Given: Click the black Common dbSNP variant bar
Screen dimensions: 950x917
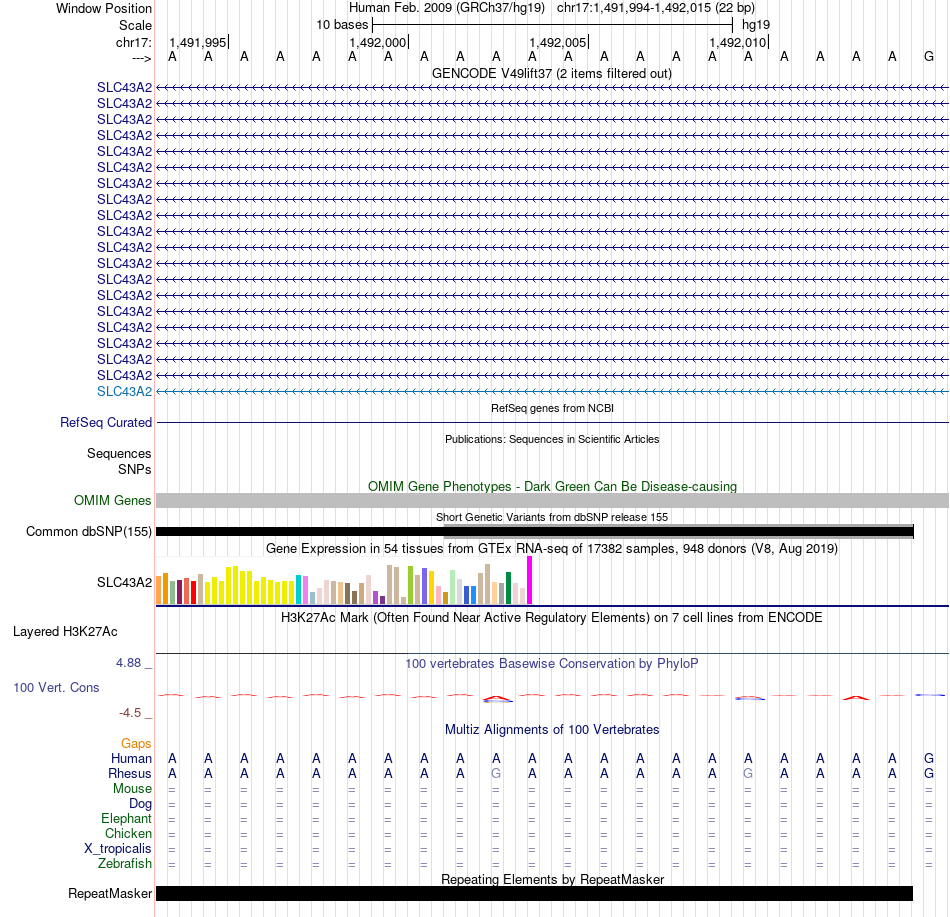Looking at the screenshot, I should (x=534, y=532).
